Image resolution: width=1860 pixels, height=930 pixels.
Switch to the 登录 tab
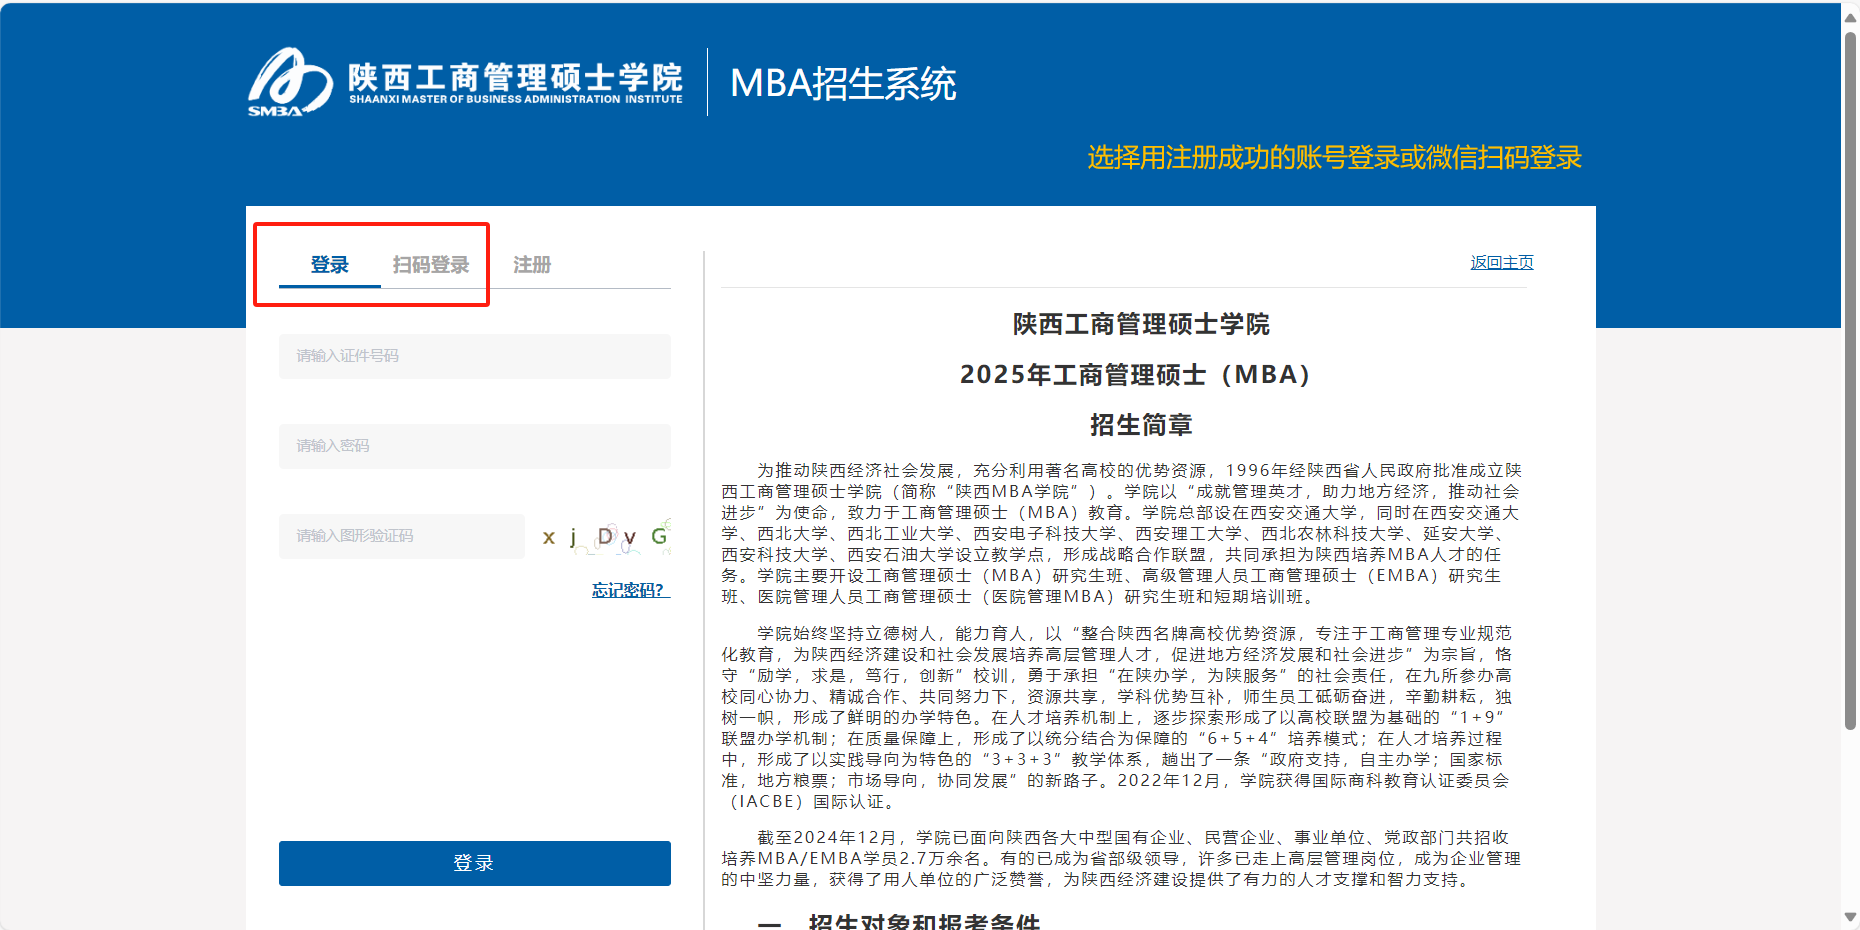coord(329,265)
